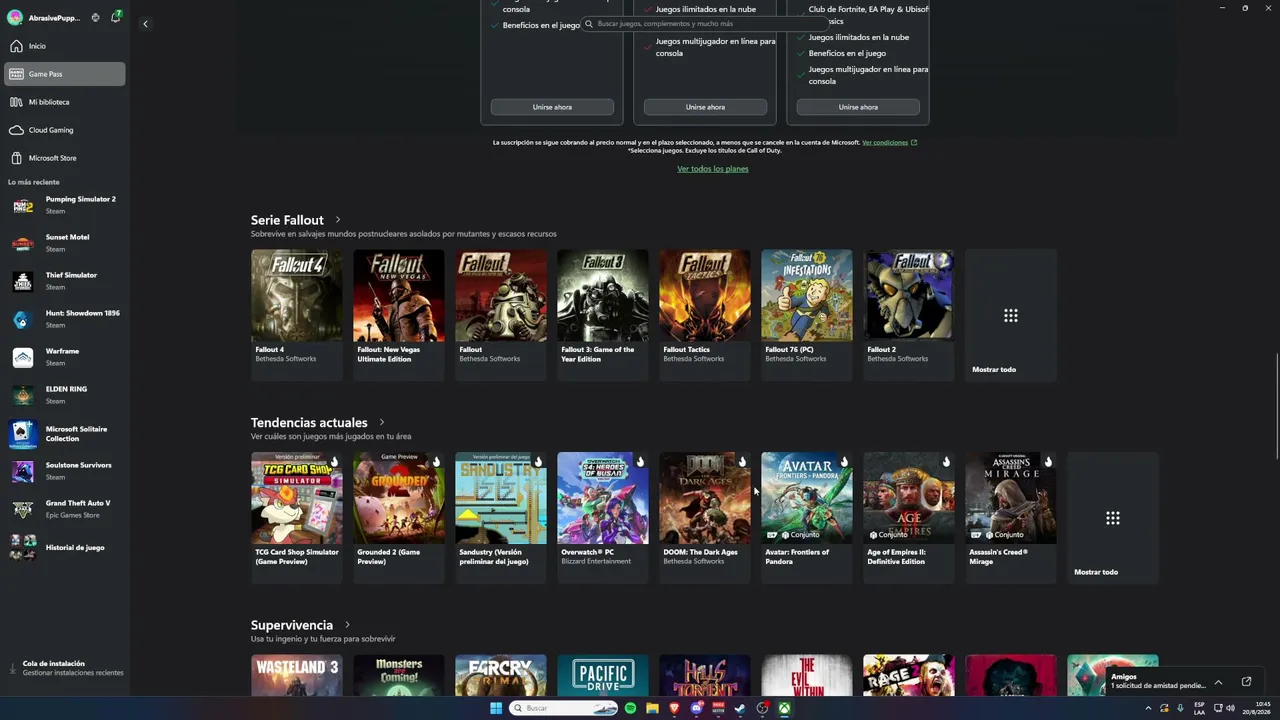This screenshot has width=1280, height=720.
Task: Open Spotify from the taskbar
Action: coord(630,708)
